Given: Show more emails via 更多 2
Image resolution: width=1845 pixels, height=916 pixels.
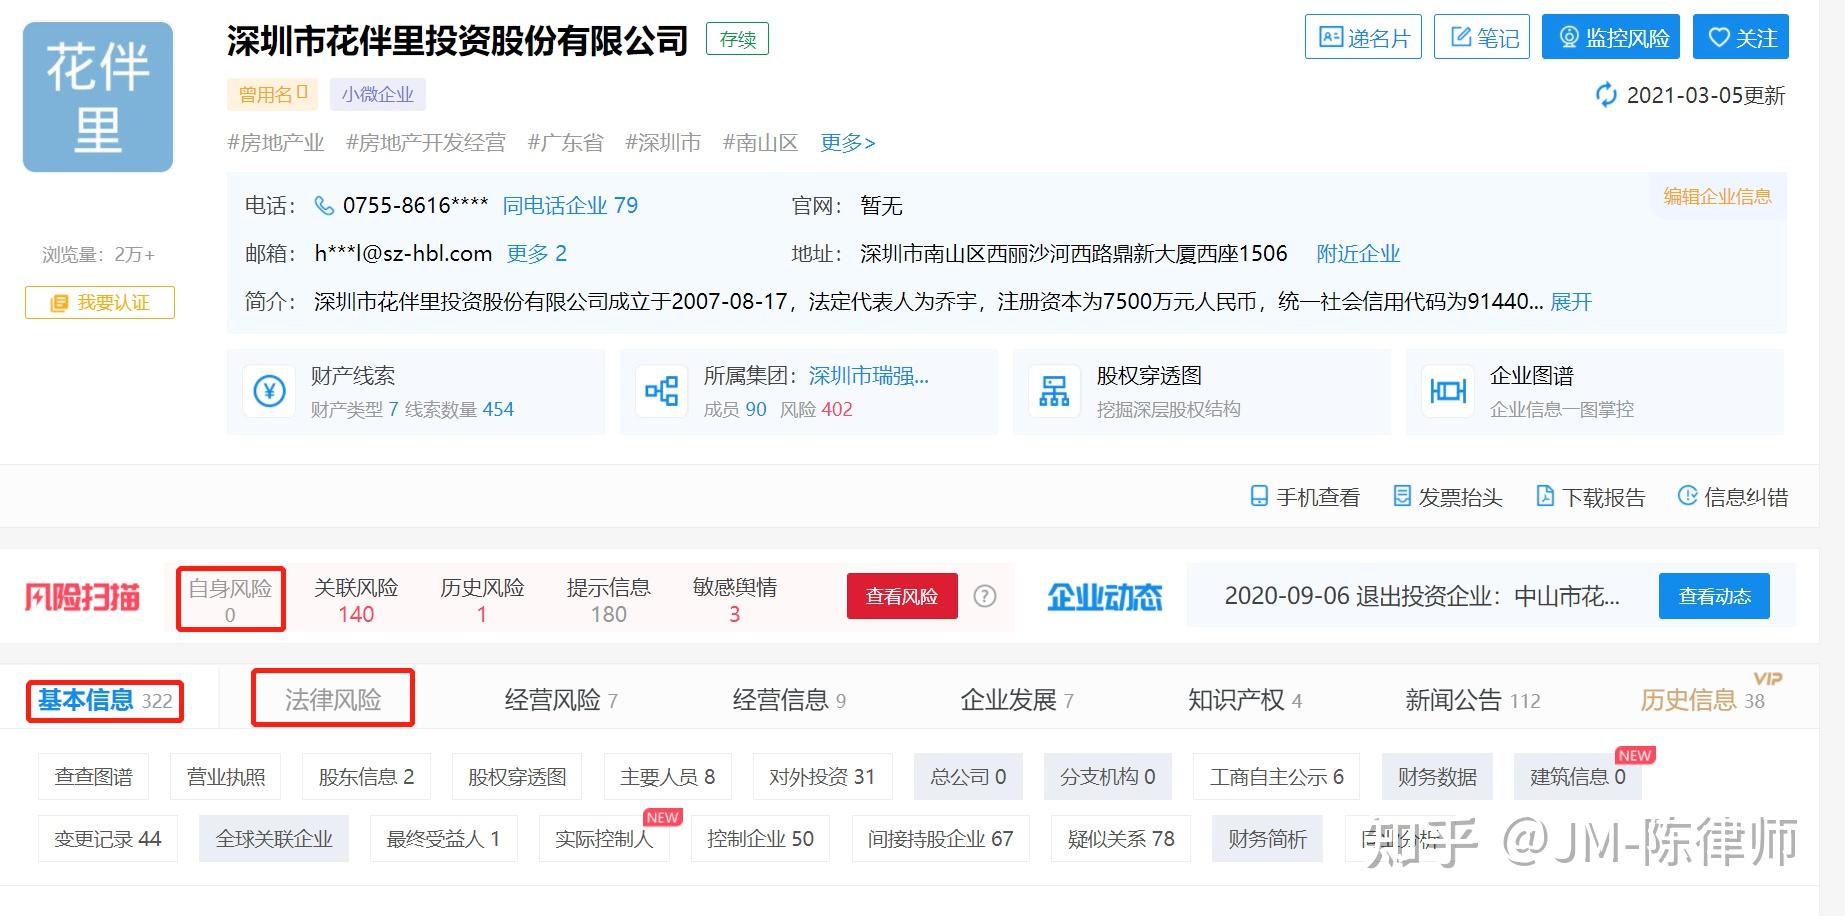Looking at the screenshot, I should point(537,253).
